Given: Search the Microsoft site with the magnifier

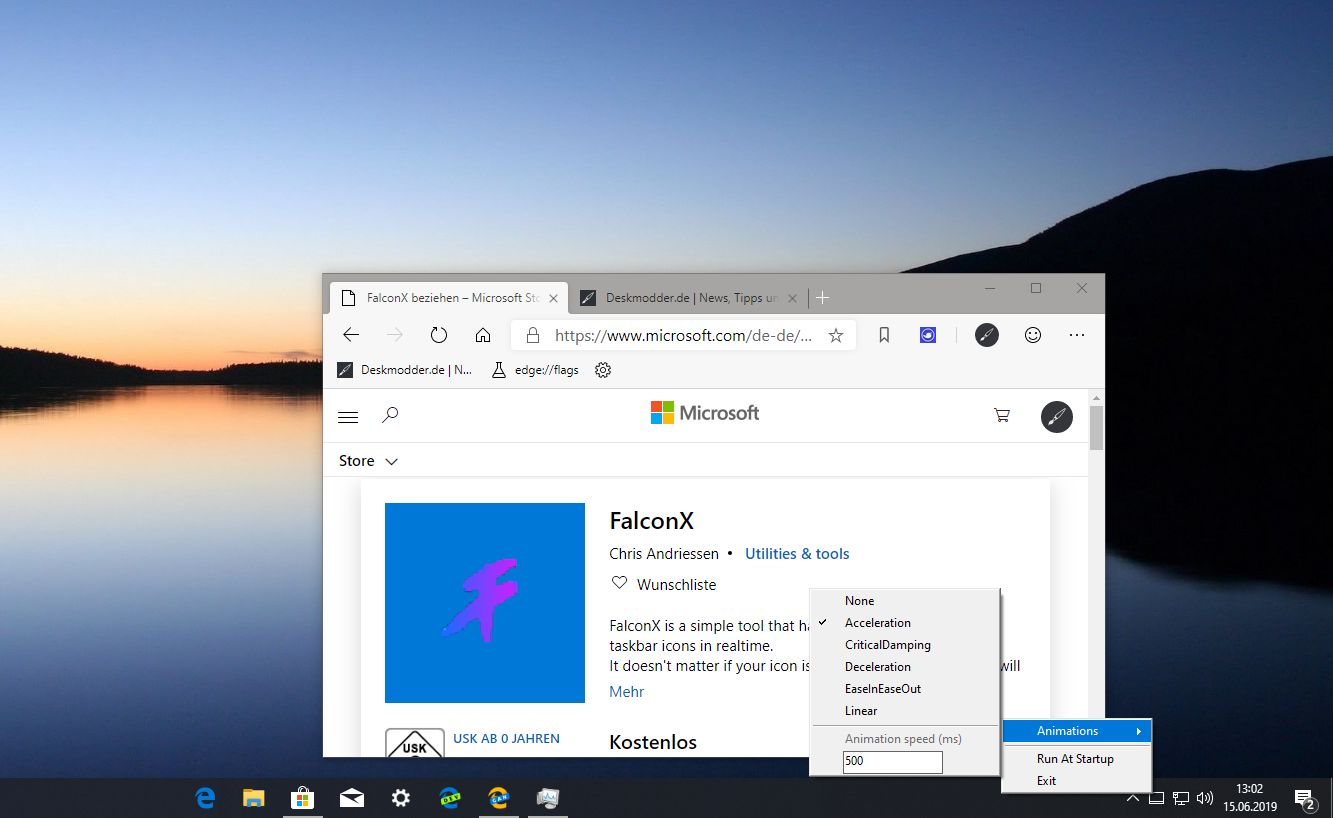Looking at the screenshot, I should click(x=391, y=414).
